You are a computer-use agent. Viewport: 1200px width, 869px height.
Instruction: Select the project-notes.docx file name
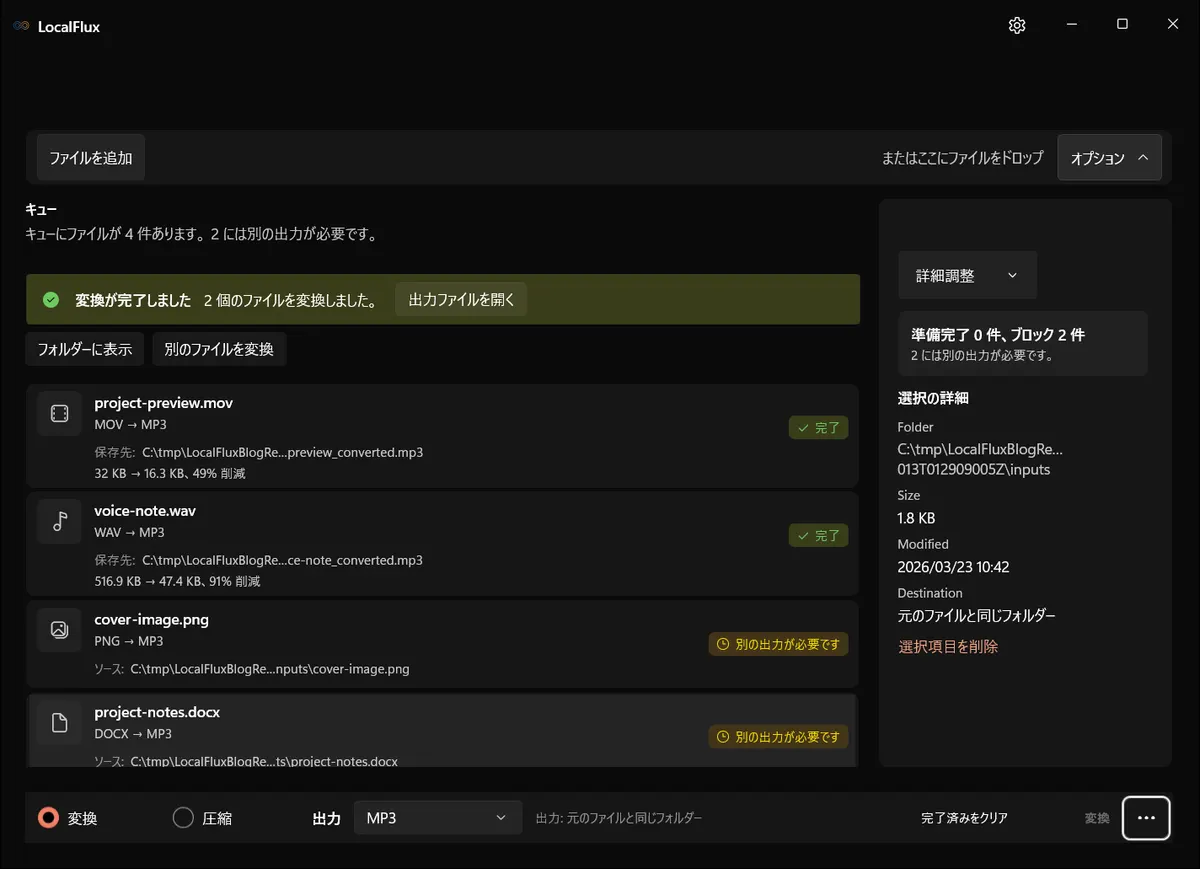tap(157, 713)
